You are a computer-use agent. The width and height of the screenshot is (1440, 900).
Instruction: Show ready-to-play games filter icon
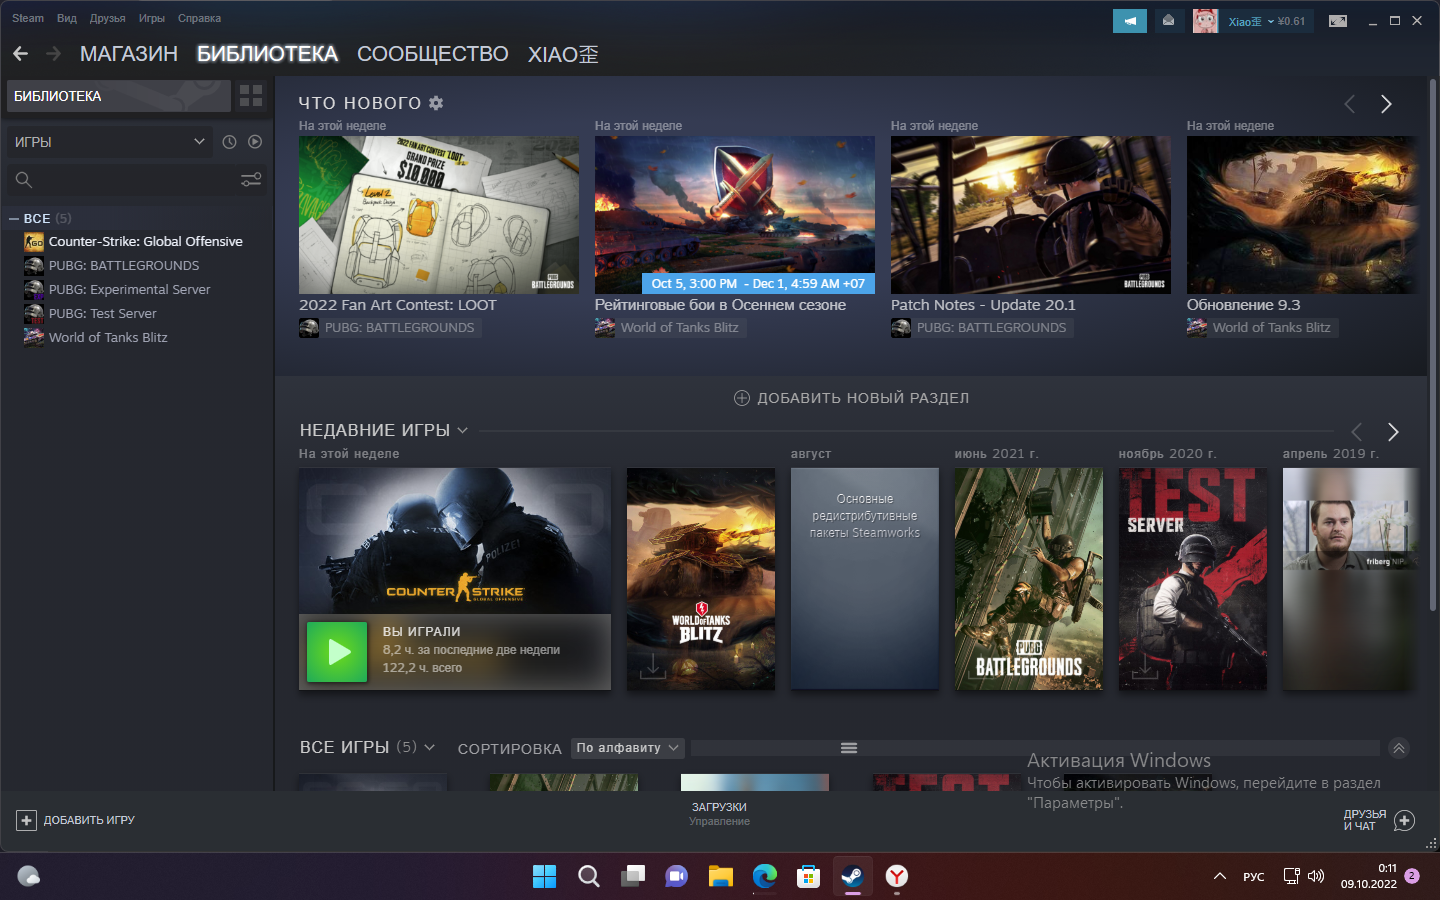[255, 142]
